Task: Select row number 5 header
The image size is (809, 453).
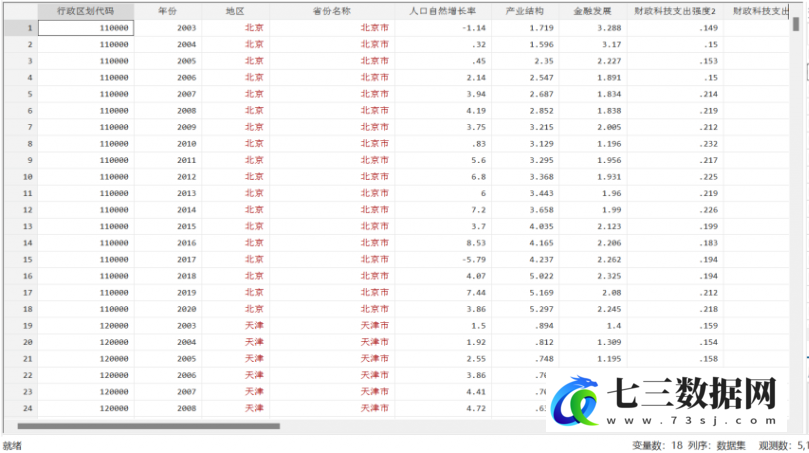Action: (x=21, y=94)
